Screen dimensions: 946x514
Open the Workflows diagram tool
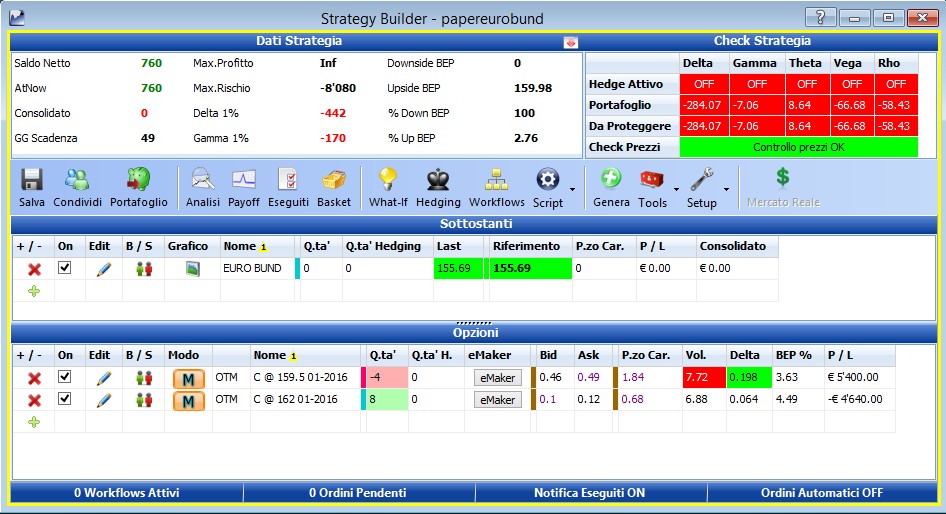(497, 188)
